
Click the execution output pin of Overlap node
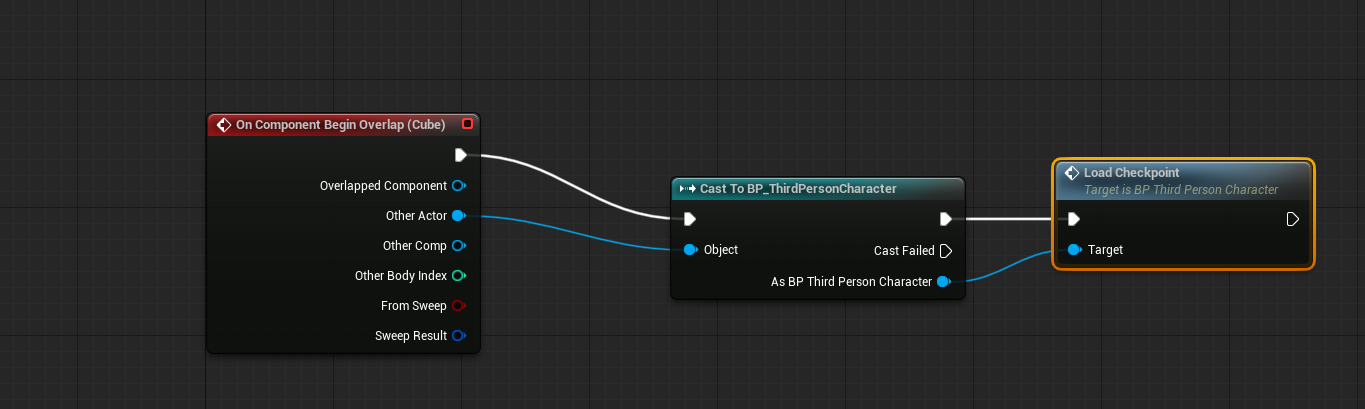[460, 155]
